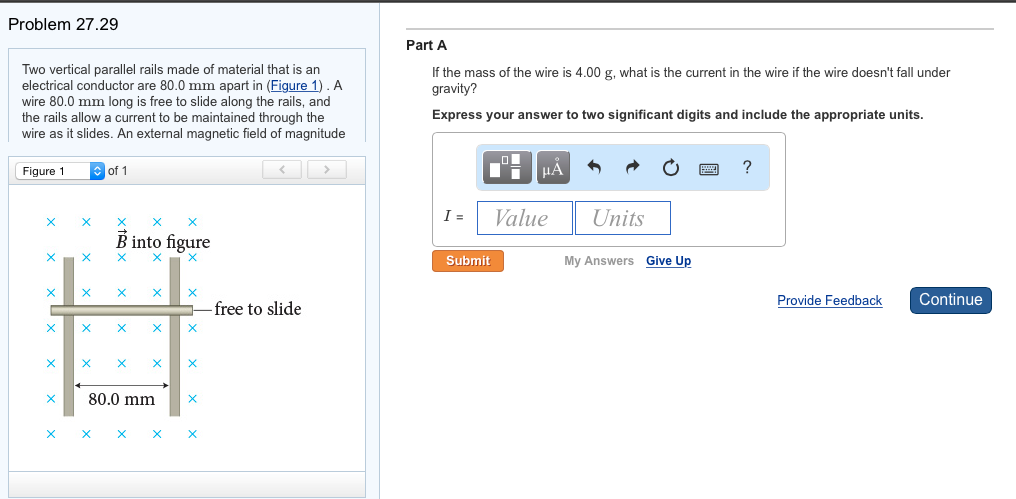Open the µÅ units symbols palette
Viewport: 1016px width, 499px height.
[x=553, y=168]
